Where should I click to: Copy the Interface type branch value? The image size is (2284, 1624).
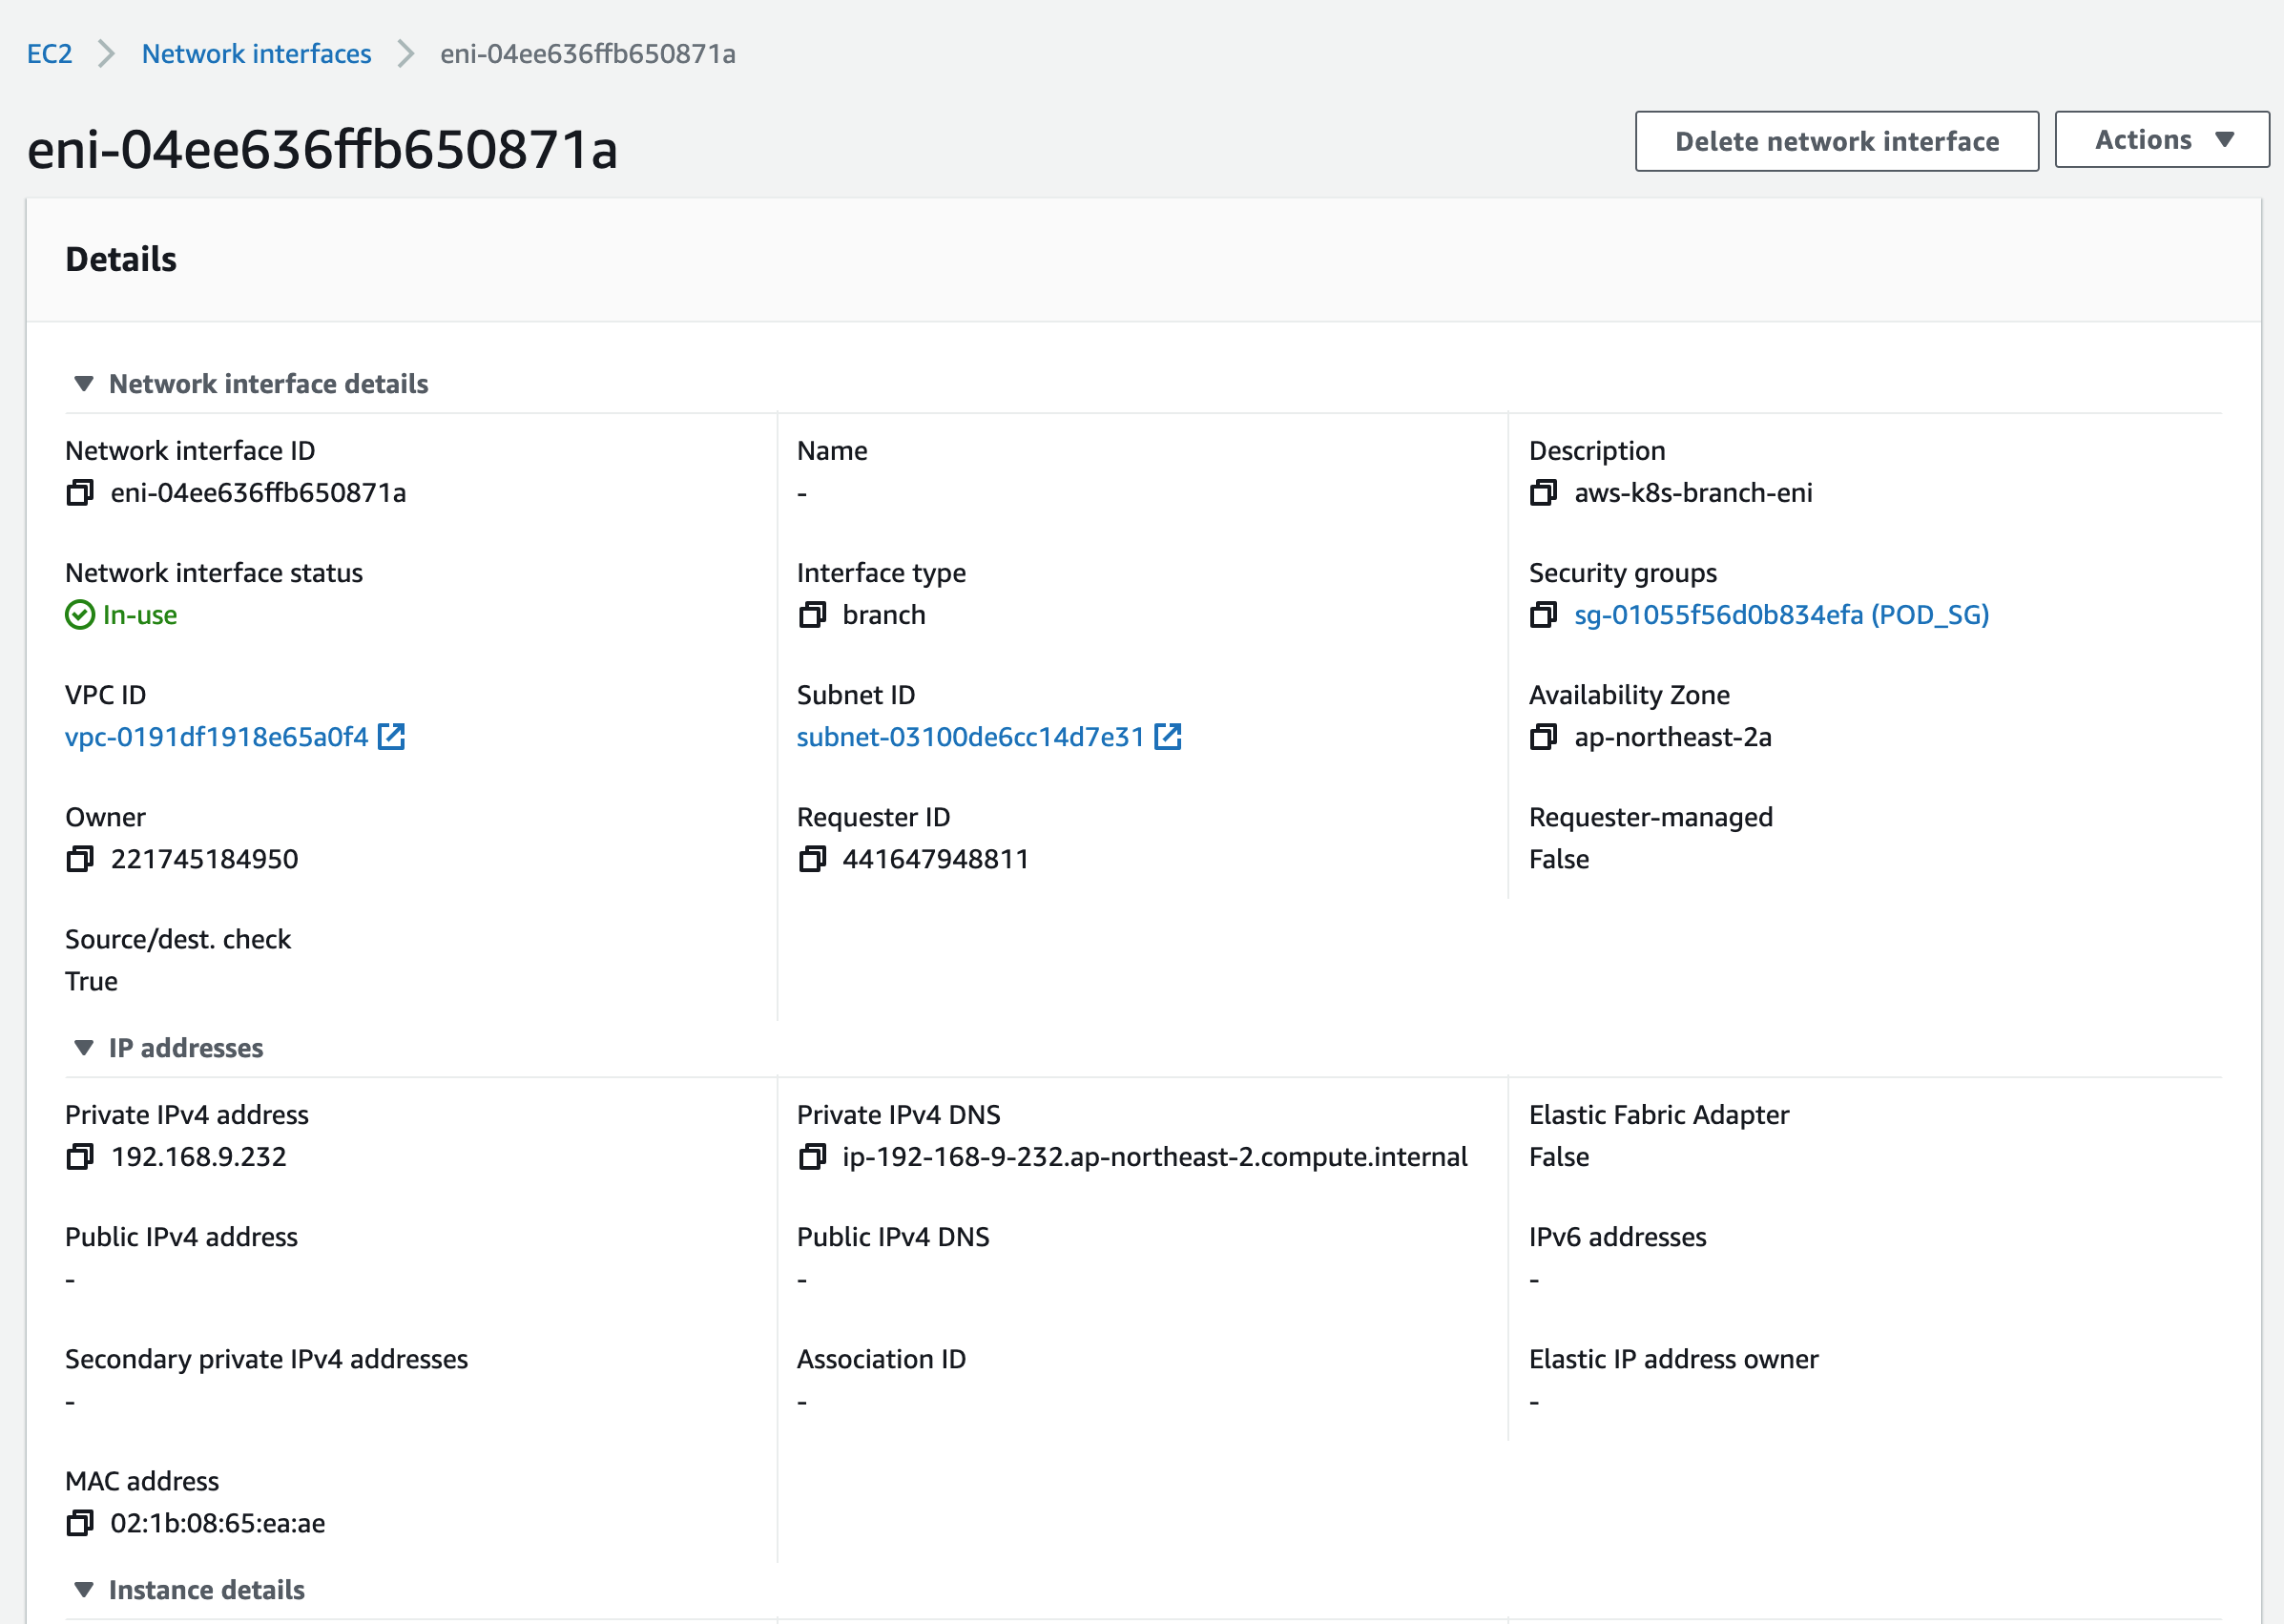pyautogui.click(x=812, y=615)
